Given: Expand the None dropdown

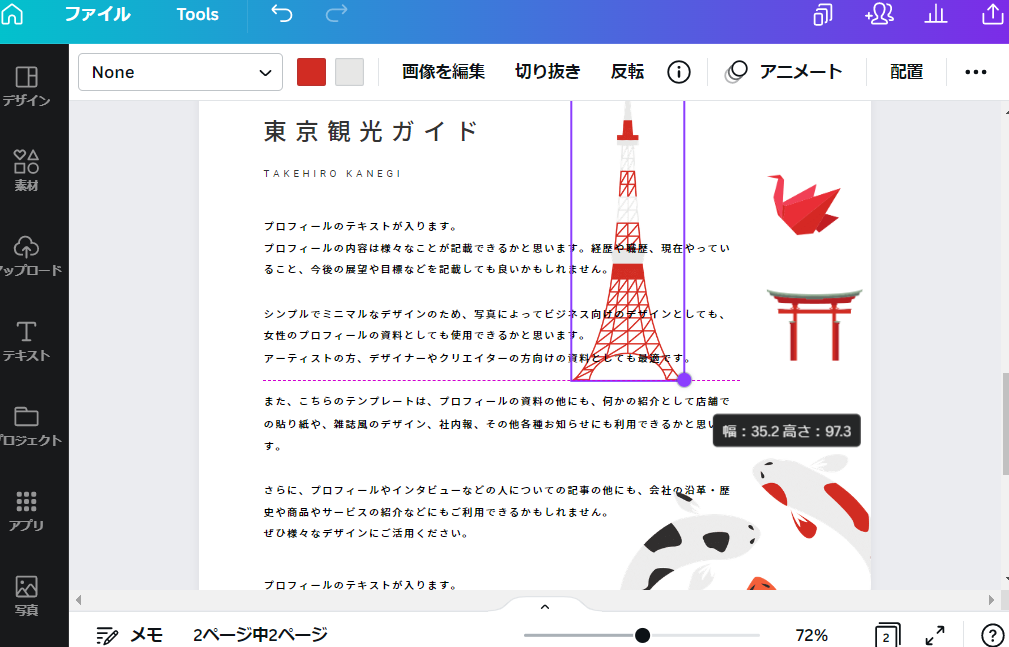Looking at the screenshot, I should pyautogui.click(x=180, y=72).
